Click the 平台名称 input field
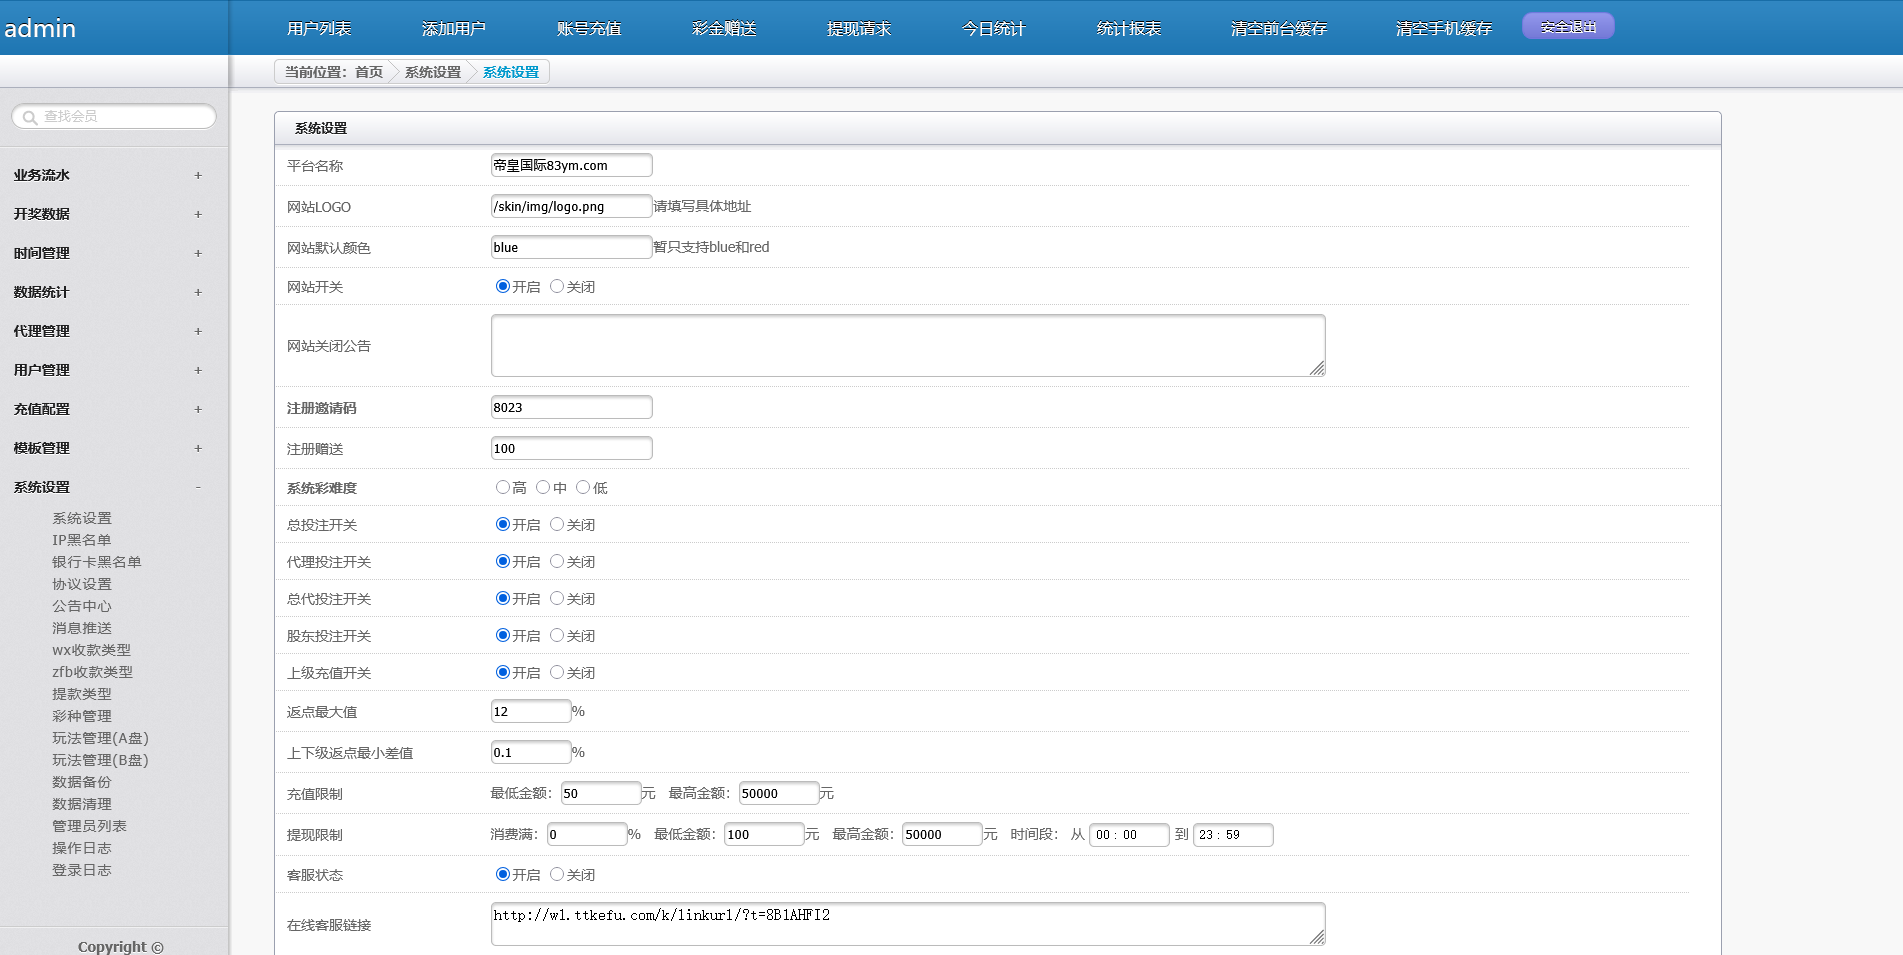1903x955 pixels. [x=571, y=165]
